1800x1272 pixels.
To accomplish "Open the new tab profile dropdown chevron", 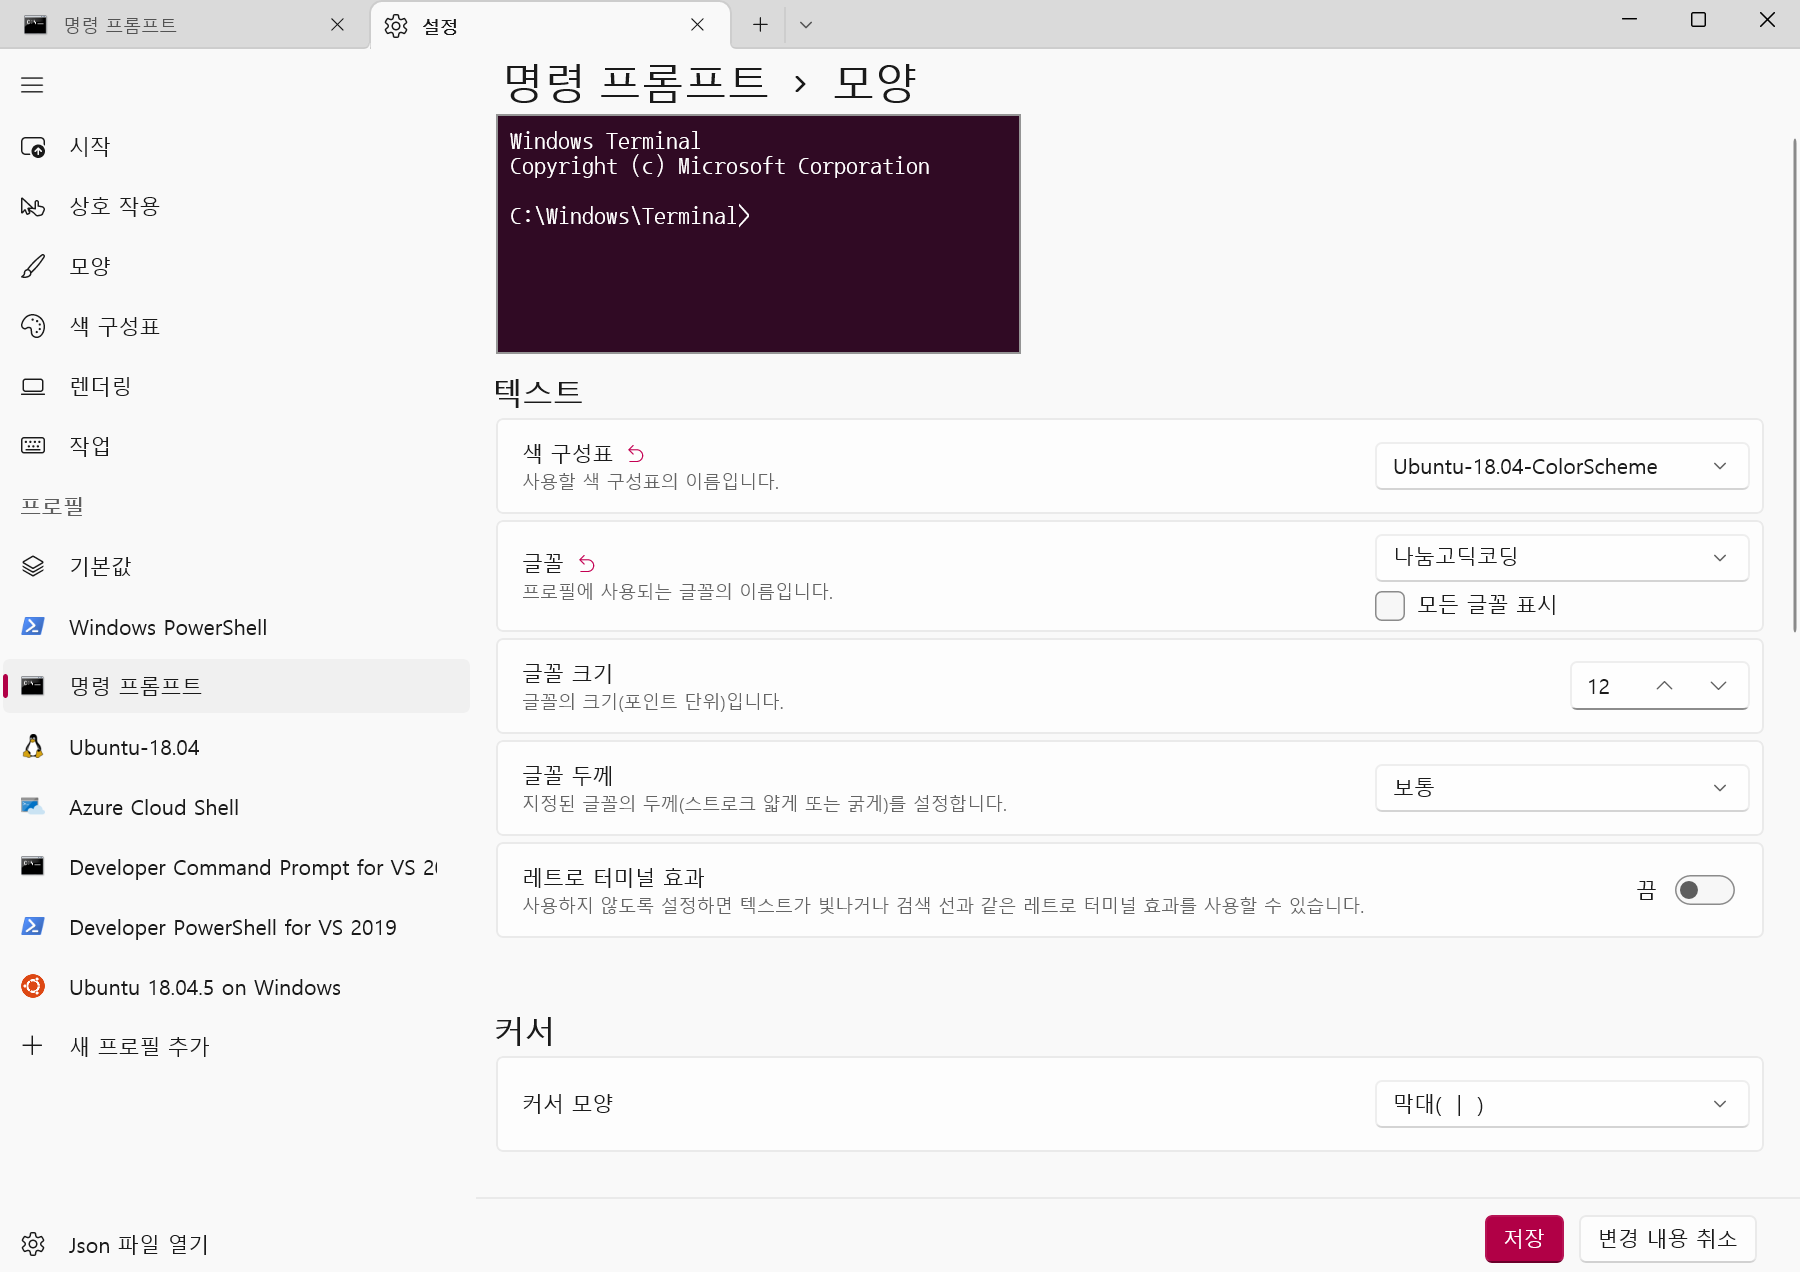I will (806, 25).
